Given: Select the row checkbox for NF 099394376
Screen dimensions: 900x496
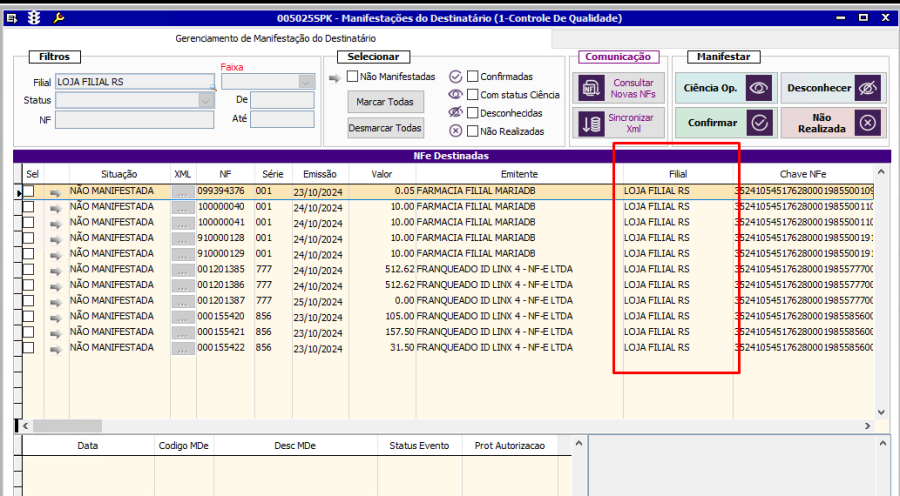Looking at the screenshot, I should click(x=29, y=191).
